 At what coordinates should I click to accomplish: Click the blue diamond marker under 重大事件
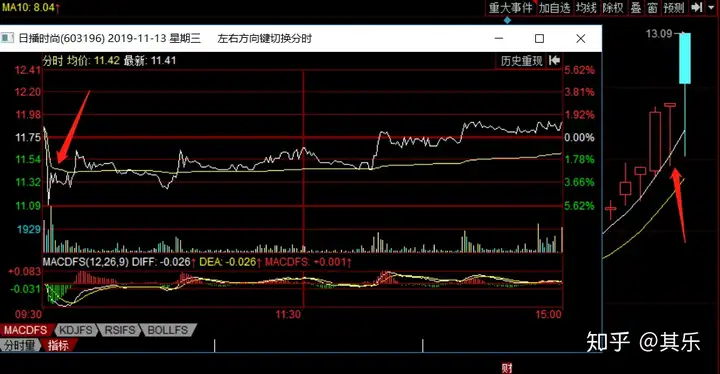coord(507,20)
